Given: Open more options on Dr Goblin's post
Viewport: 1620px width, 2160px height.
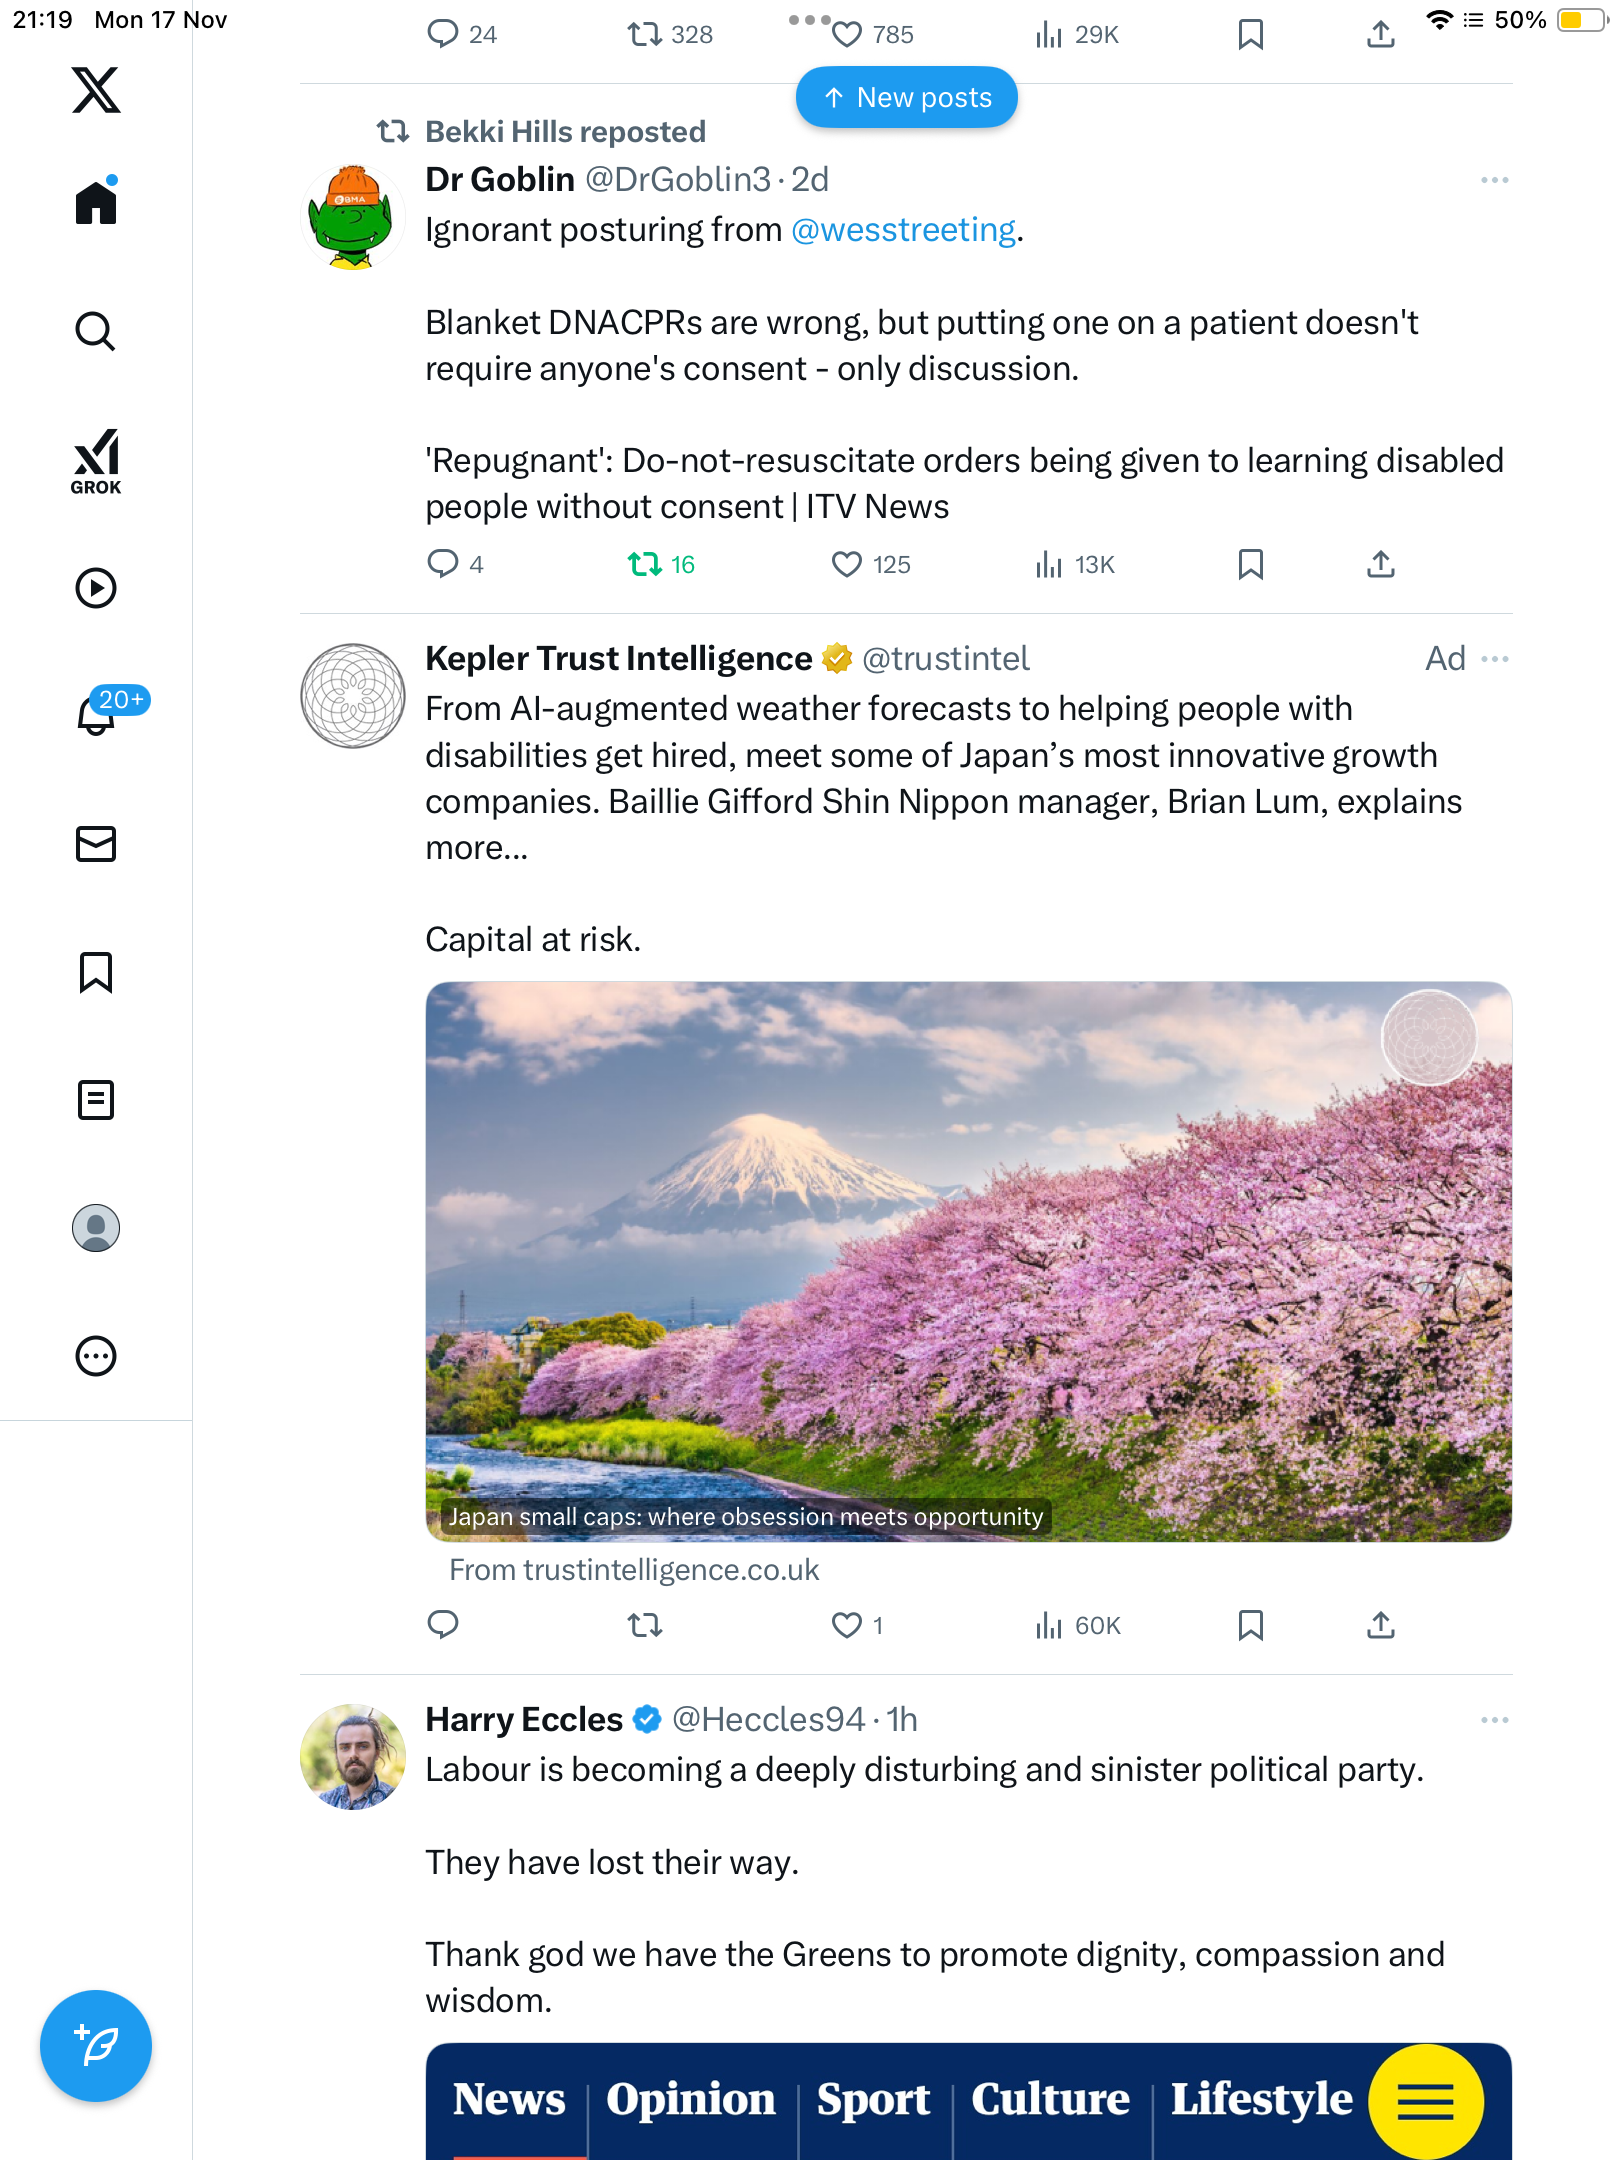Looking at the screenshot, I should (1494, 180).
